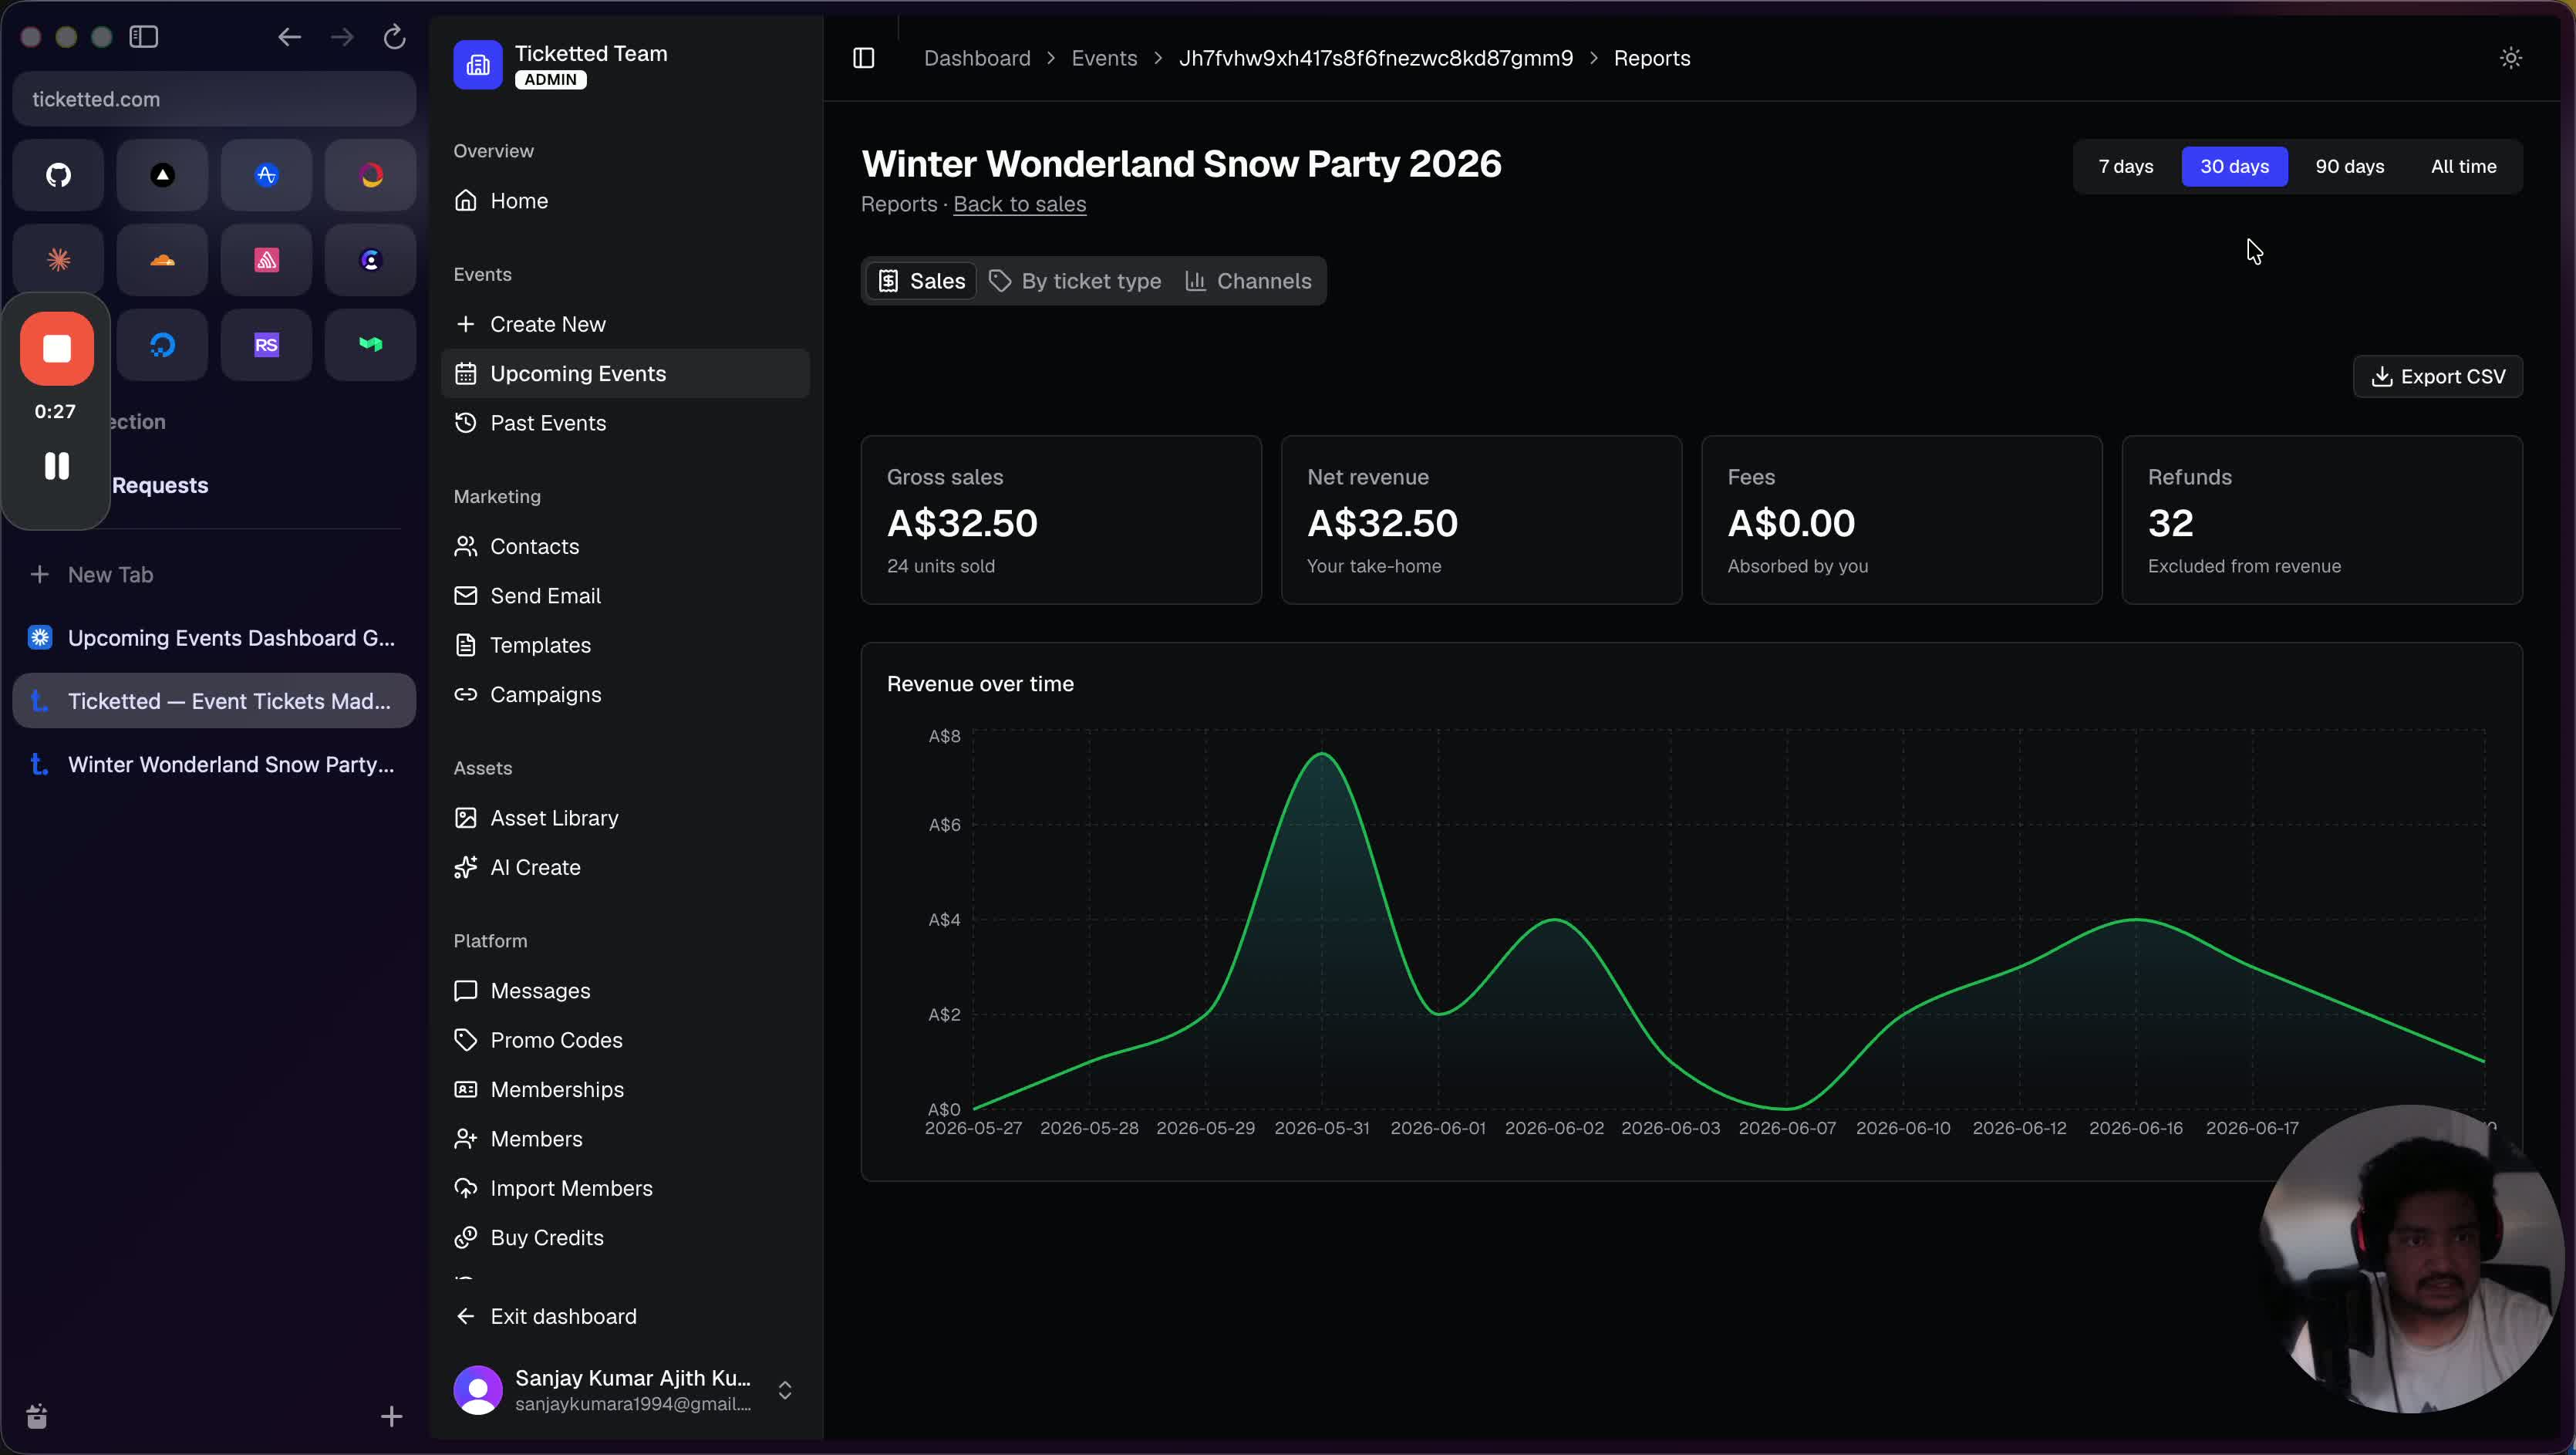Open Promo Codes in the sidebar
Screen dimensions: 2576x1455
556,1040
